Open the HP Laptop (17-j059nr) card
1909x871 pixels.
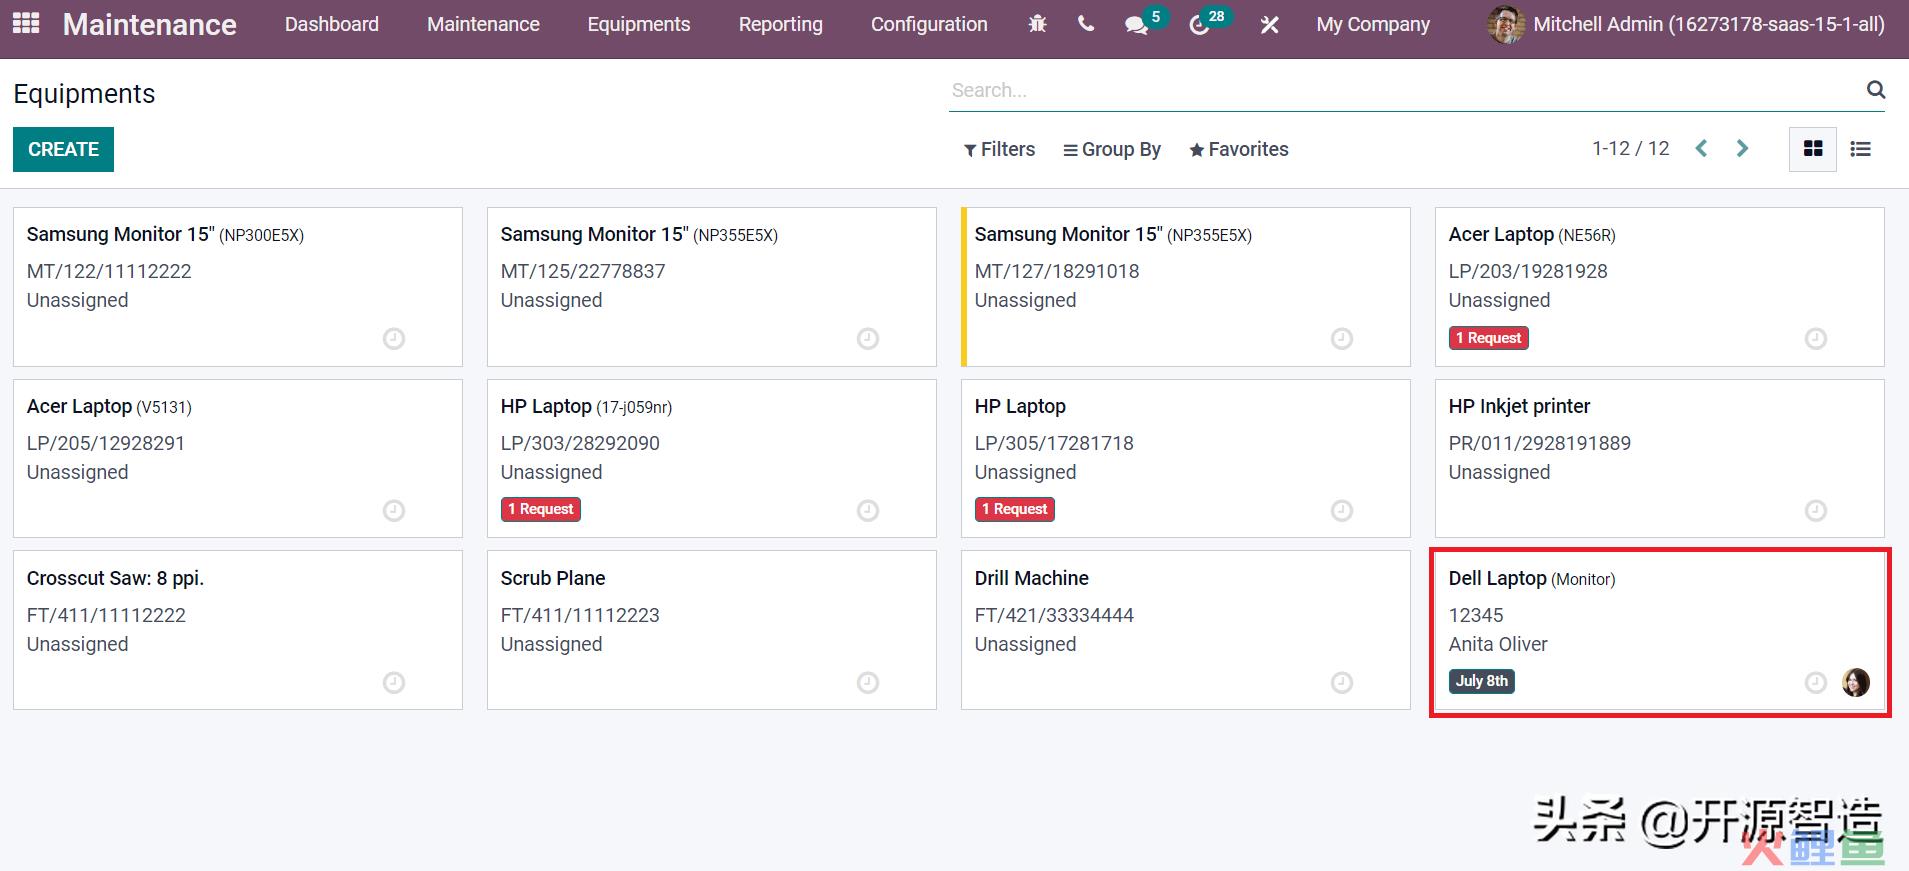pos(712,459)
